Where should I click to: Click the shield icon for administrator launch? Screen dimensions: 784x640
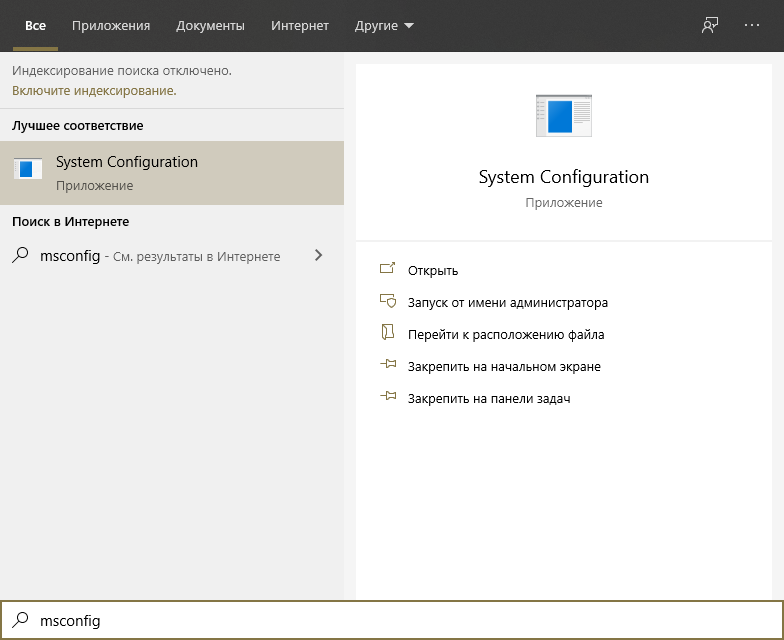[388, 300]
